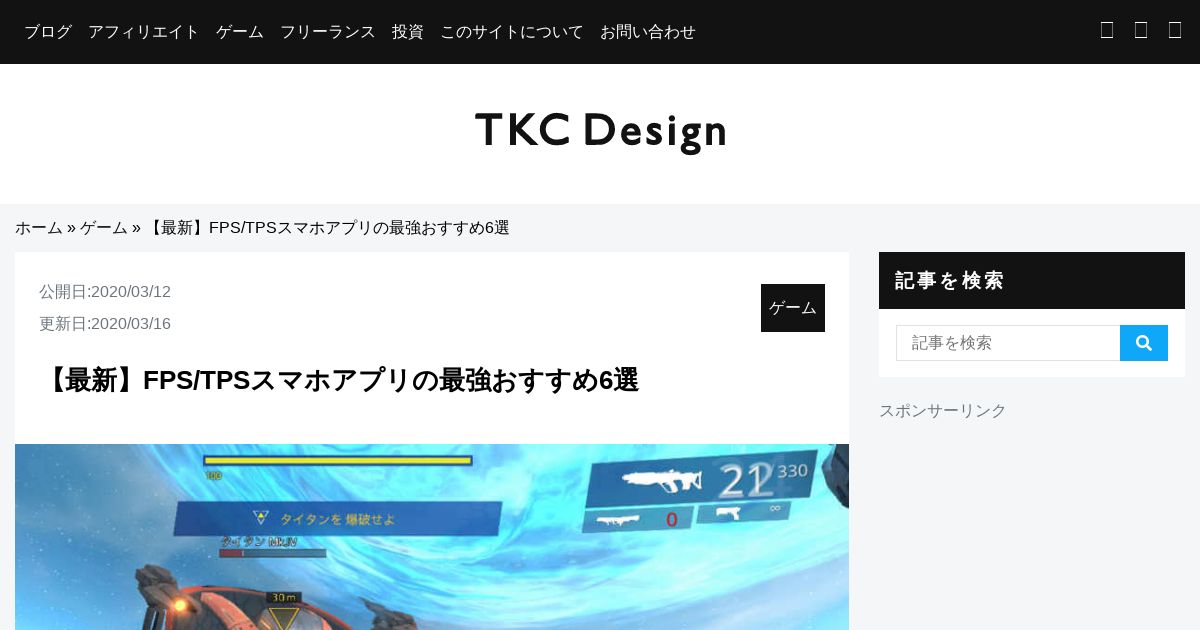This screenshot has height=630, width=1200.
Task: Open the FPS game screenshot image
Action: [432, 537]
